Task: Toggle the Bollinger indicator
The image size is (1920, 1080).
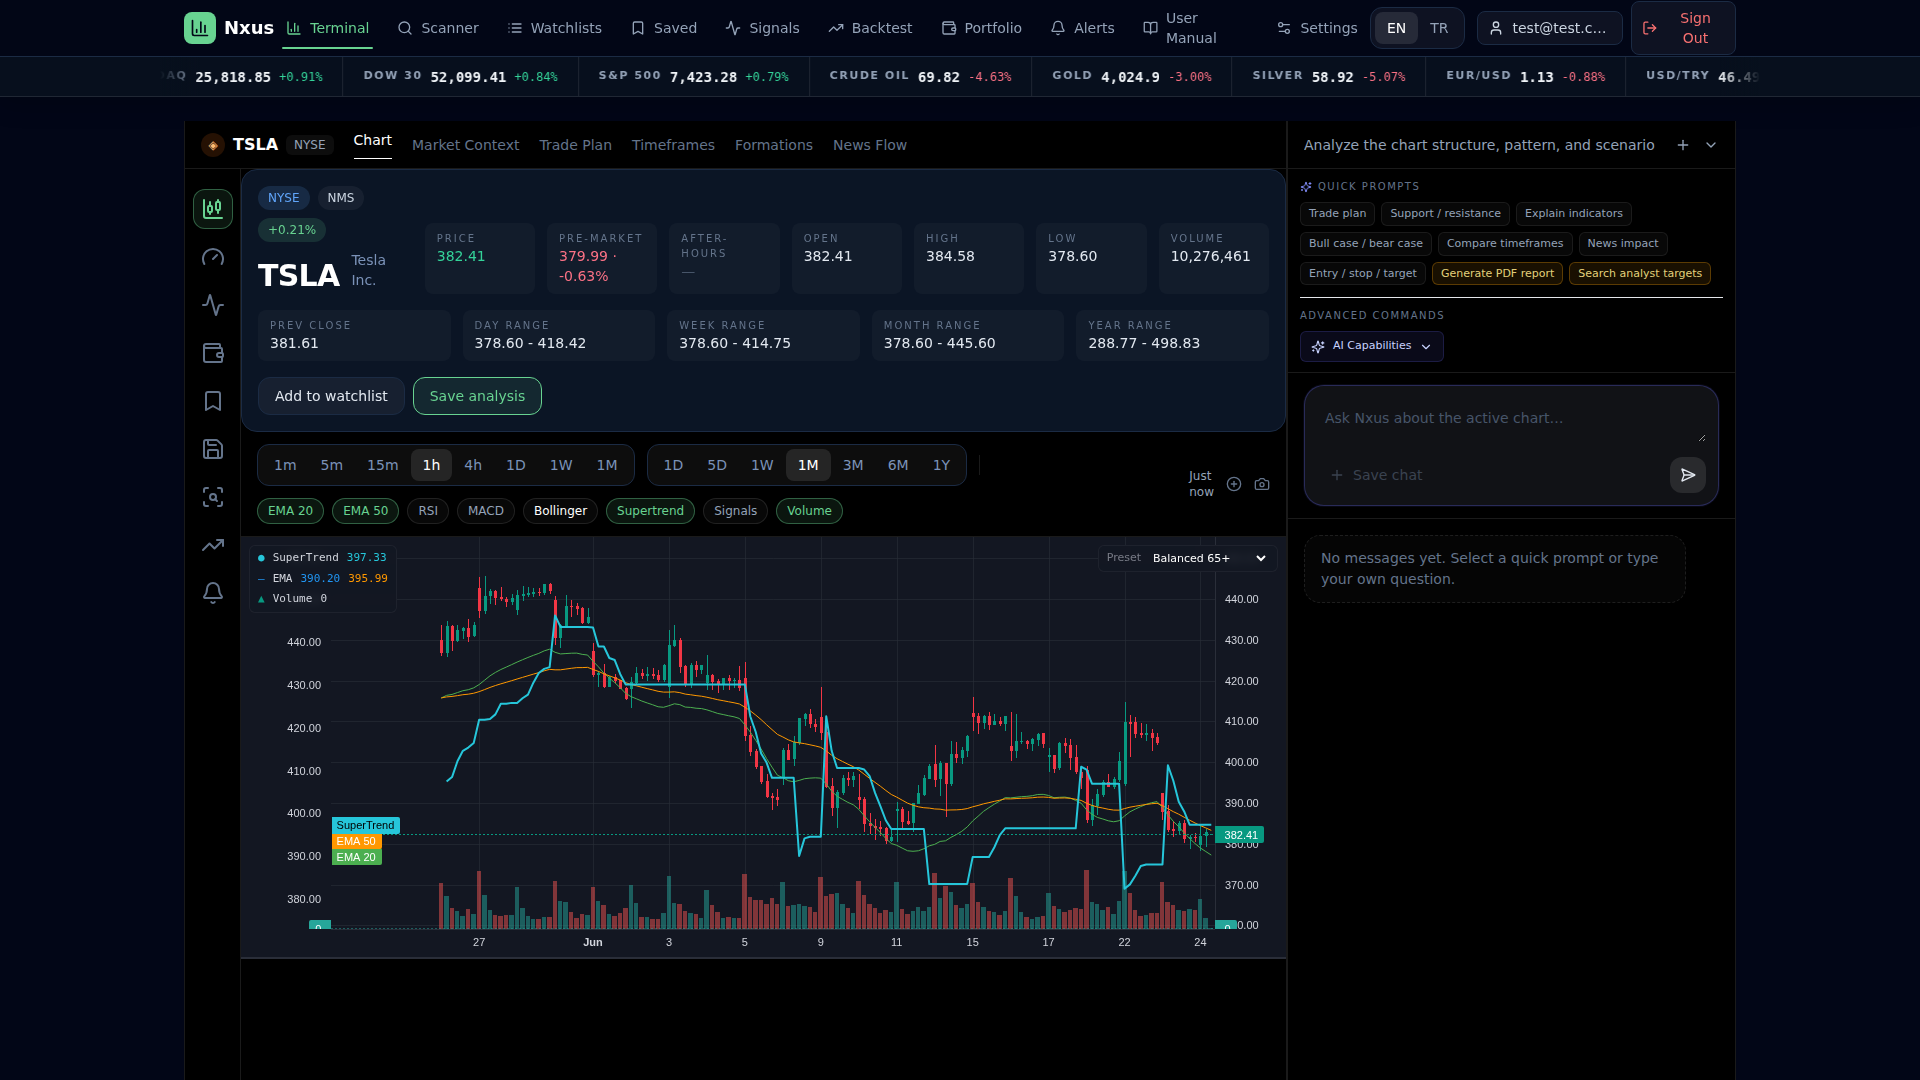Action: point(560,511)
